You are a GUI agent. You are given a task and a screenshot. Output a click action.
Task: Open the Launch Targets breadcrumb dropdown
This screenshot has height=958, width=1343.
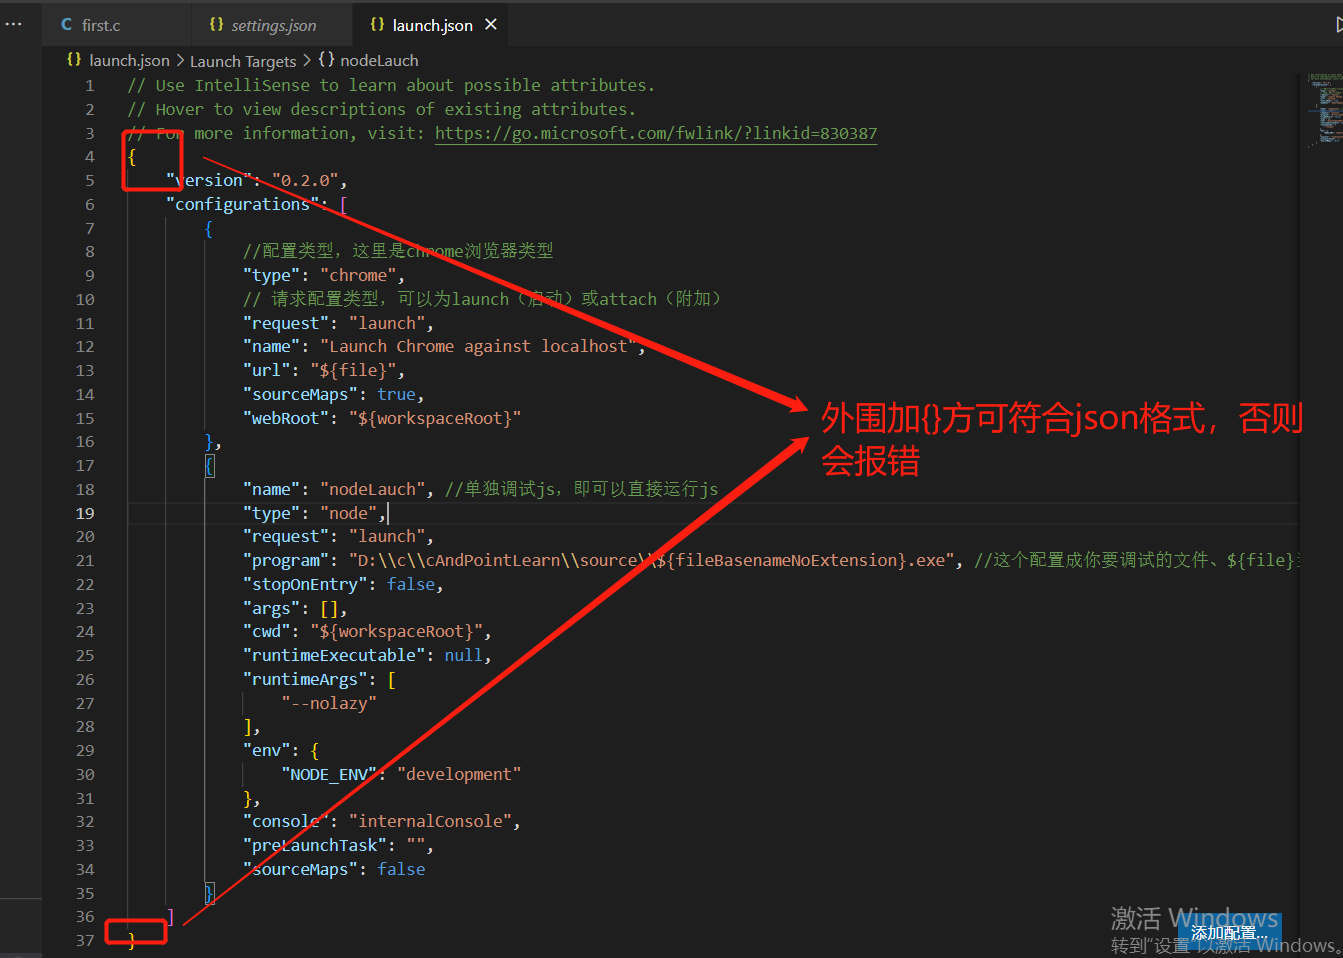tap(243, 60)
